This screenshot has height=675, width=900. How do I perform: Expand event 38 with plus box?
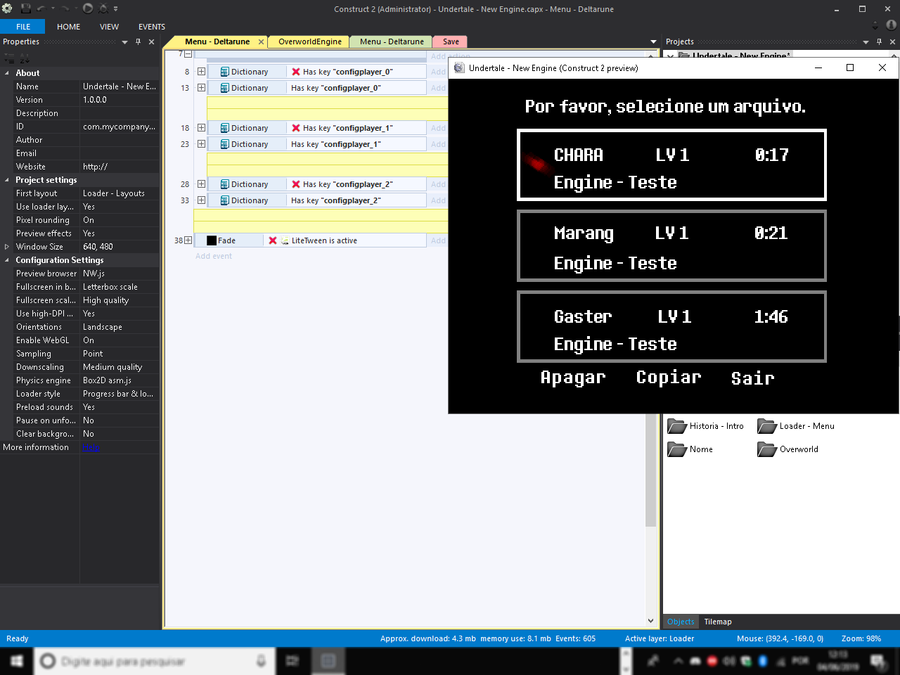[188, 240]
